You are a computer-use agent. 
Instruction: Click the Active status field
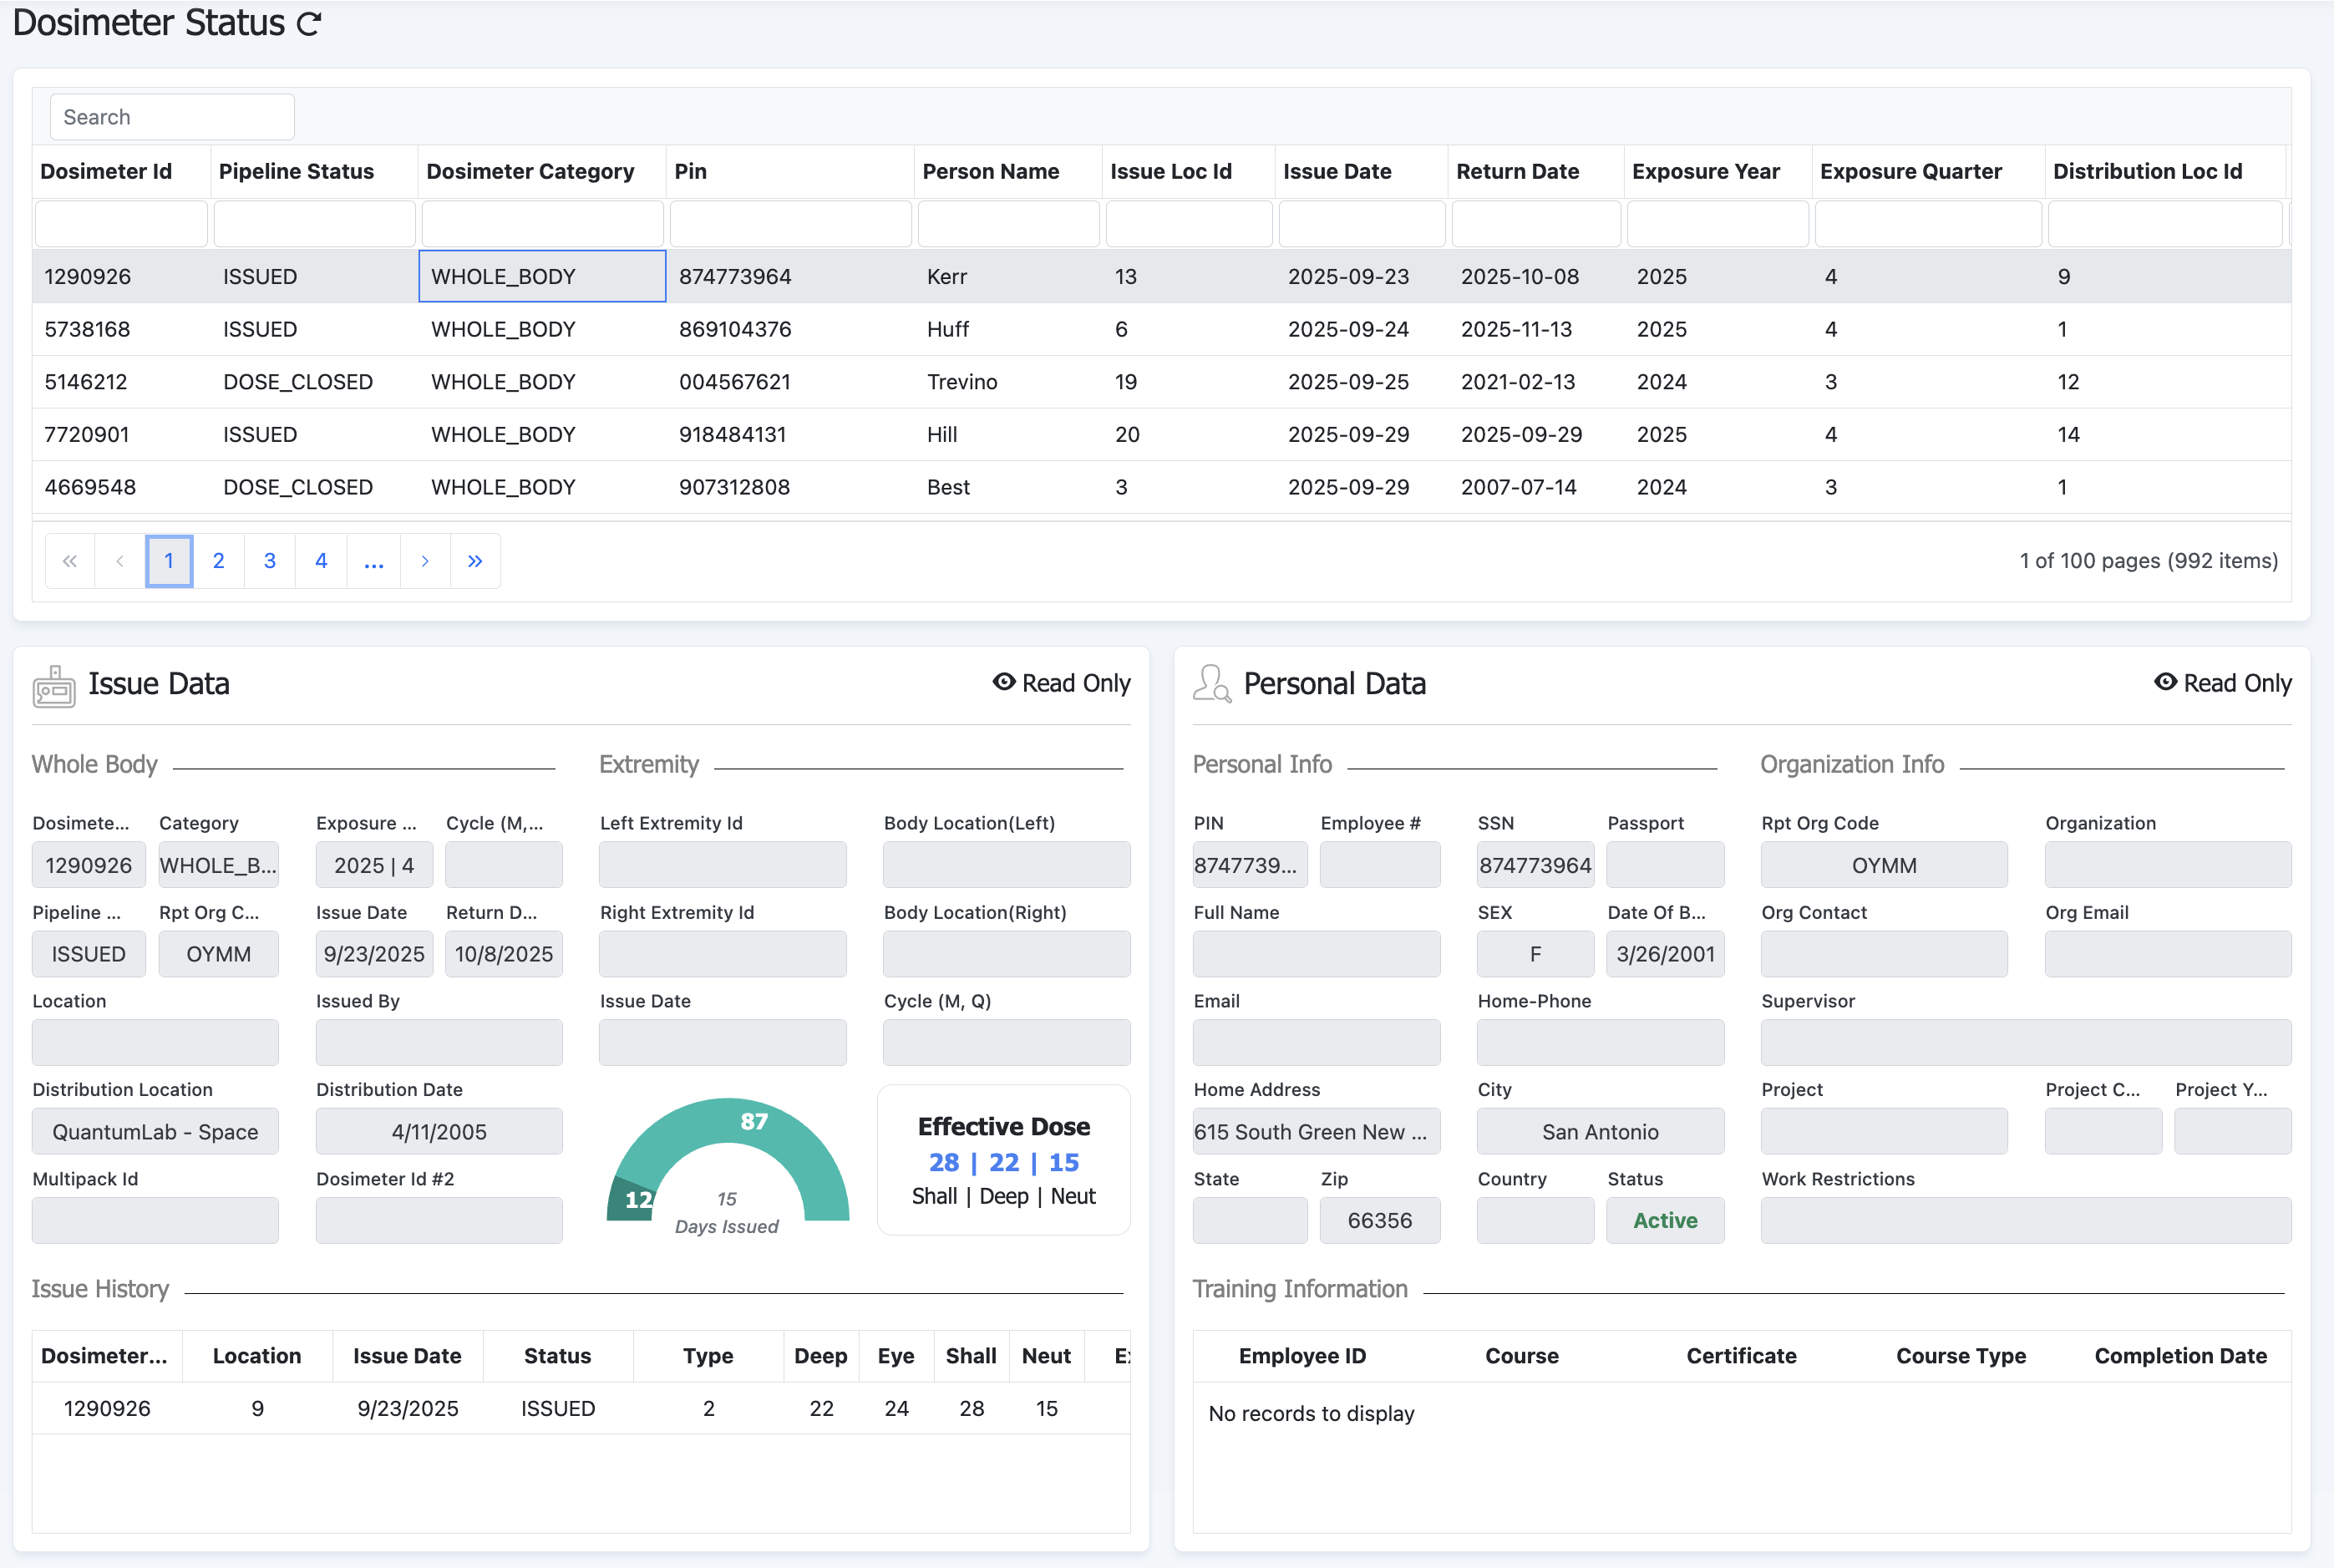point(1664,1221)
